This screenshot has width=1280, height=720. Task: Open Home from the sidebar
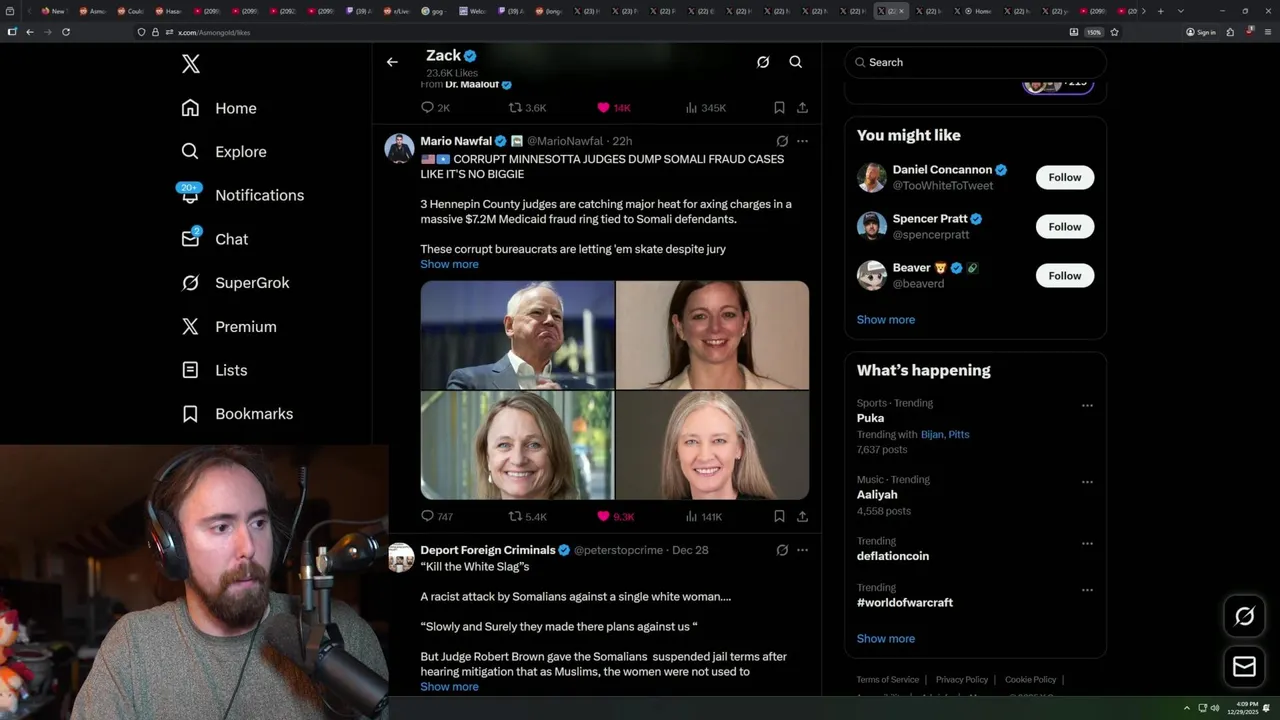coord(219,108)
